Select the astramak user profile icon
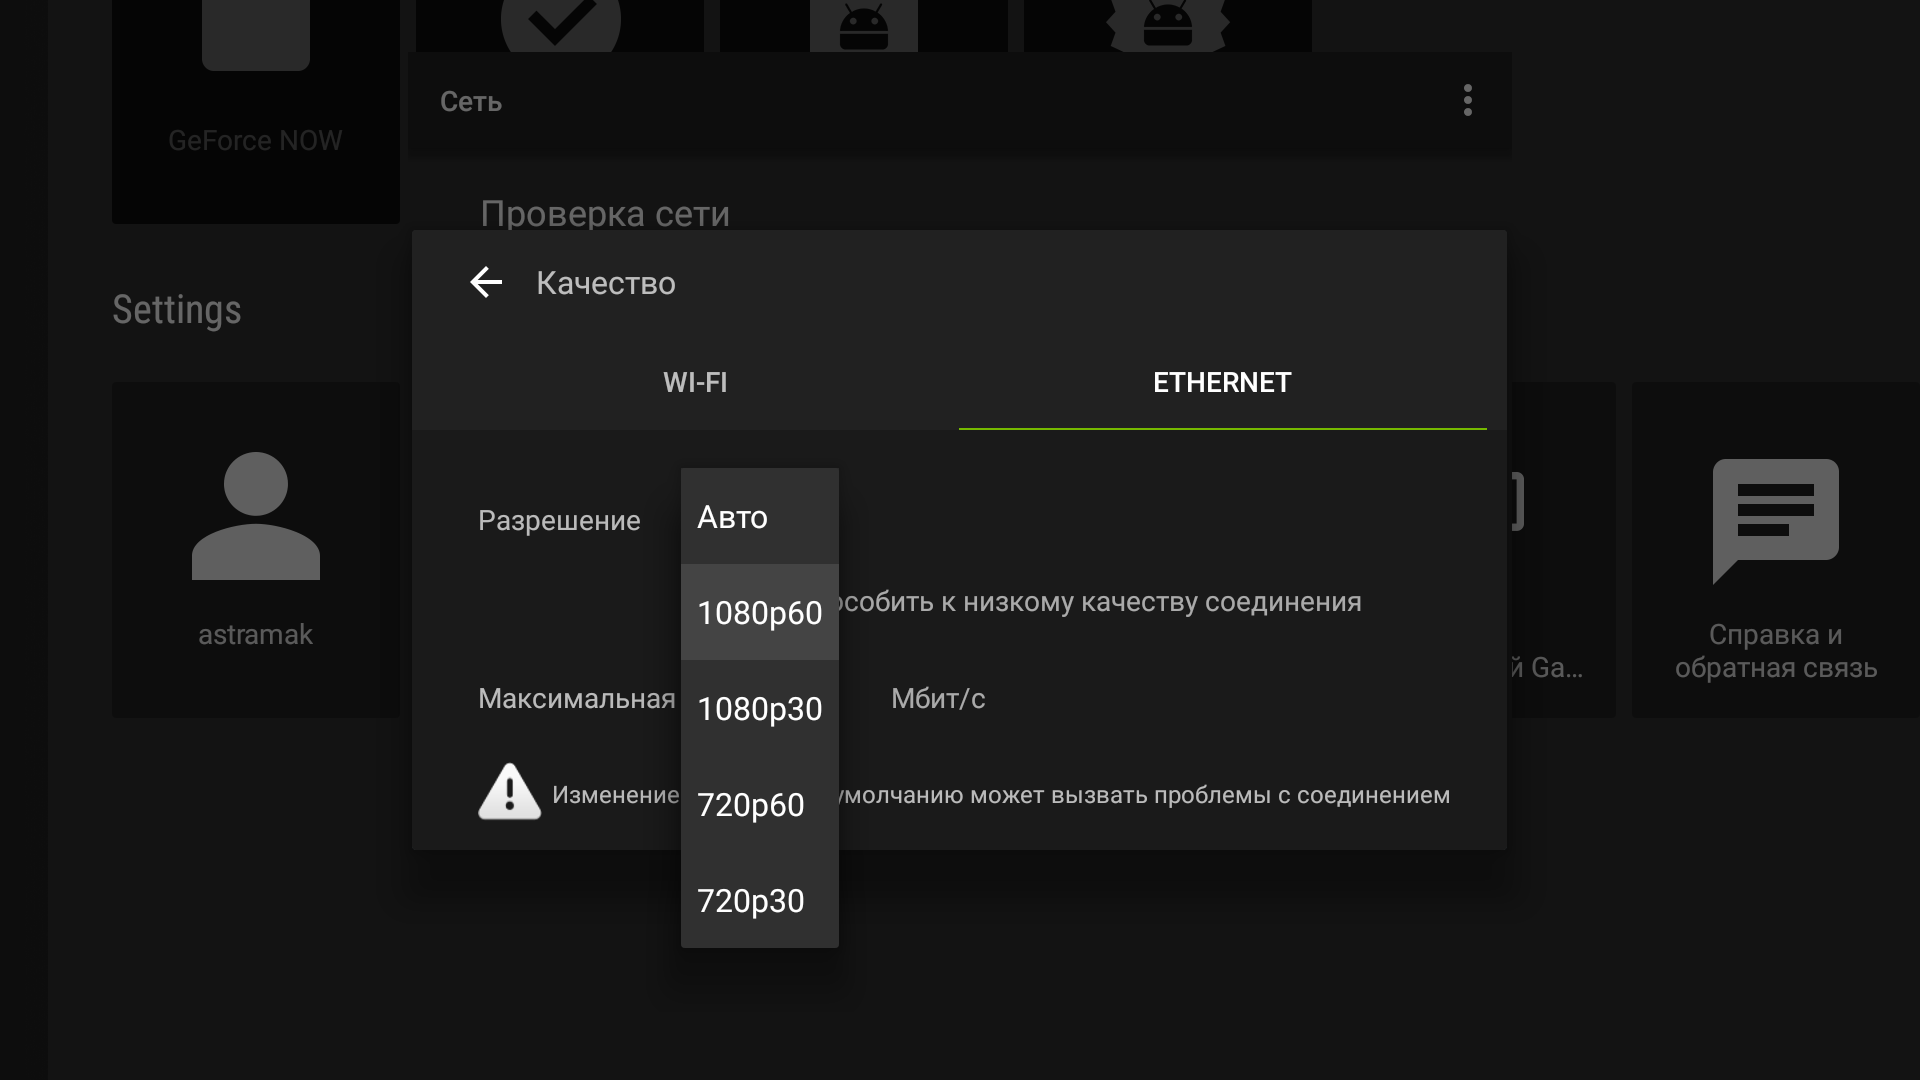This screenshot has height=1080, width=1920. 256,516
